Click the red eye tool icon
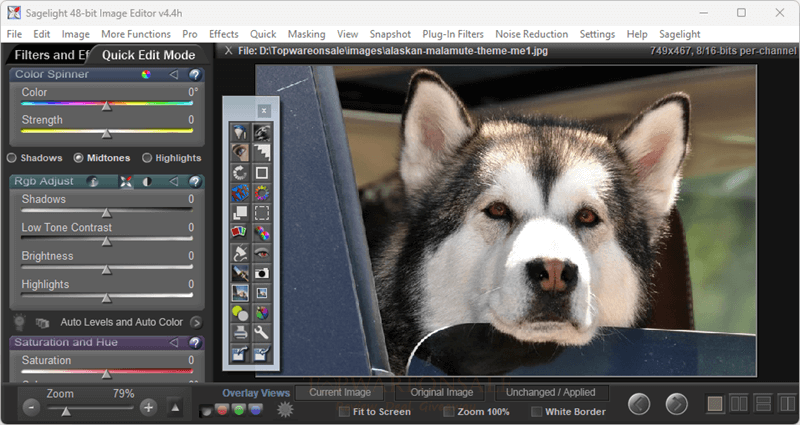This screenshot has height=425, width=800. pos(261,253)
